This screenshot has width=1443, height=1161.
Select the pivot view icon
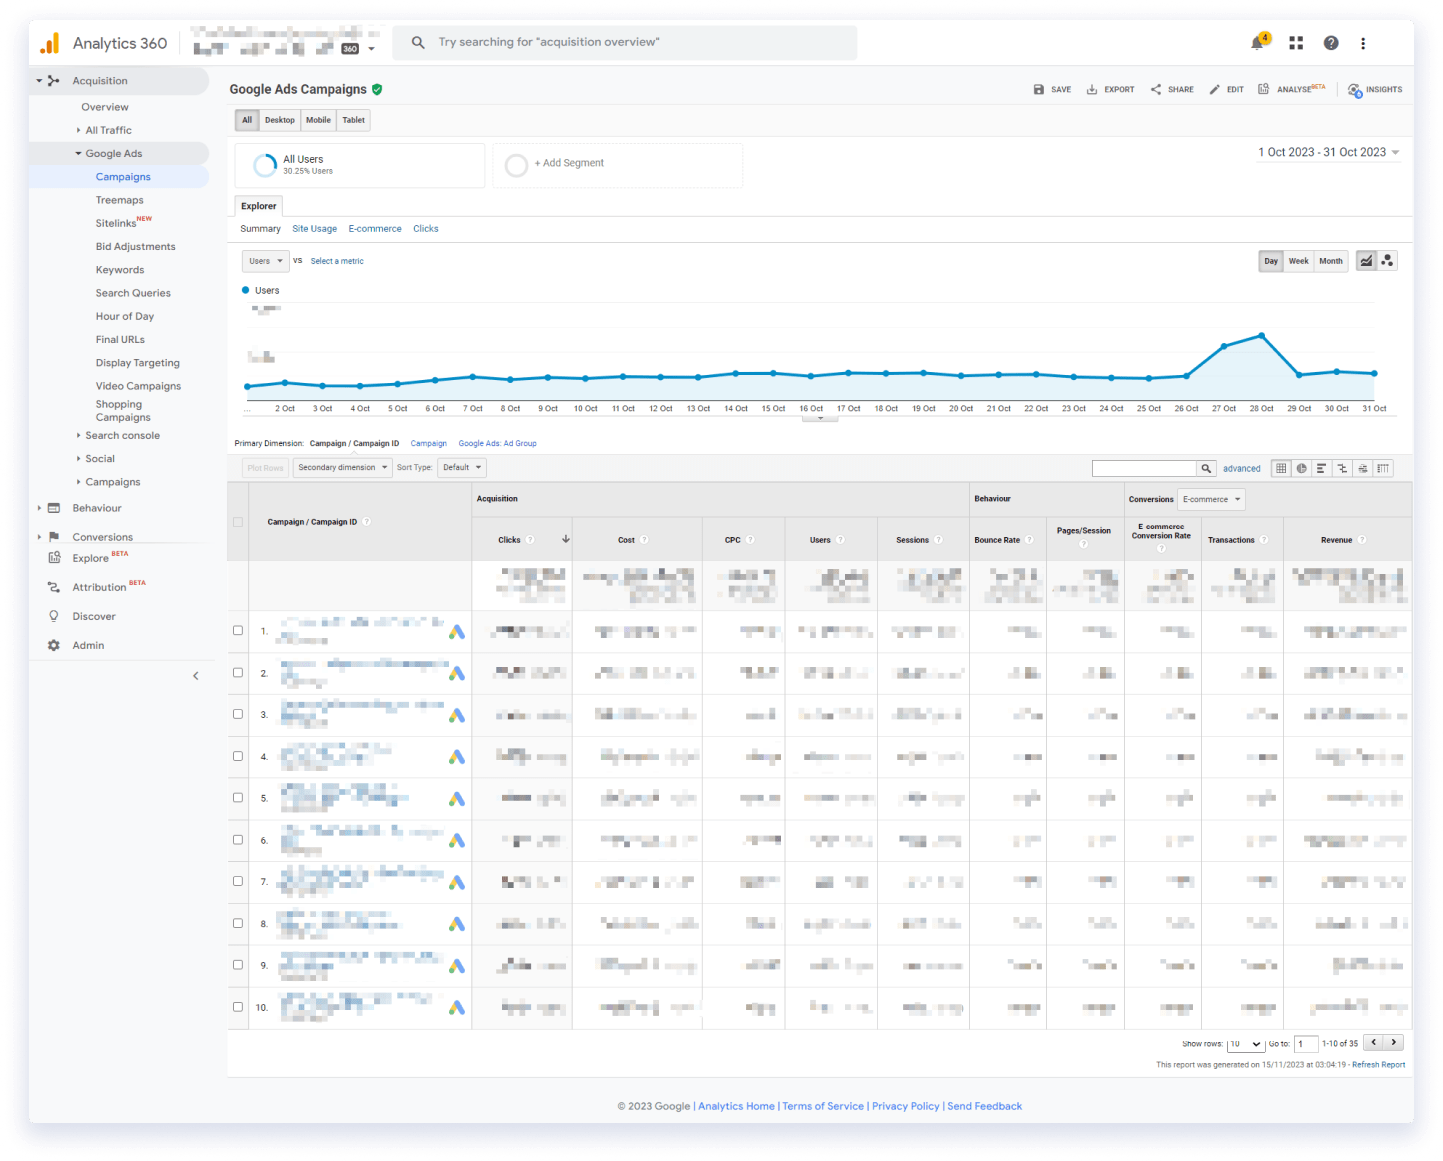pyautogui.click(x=1383, y=468)
